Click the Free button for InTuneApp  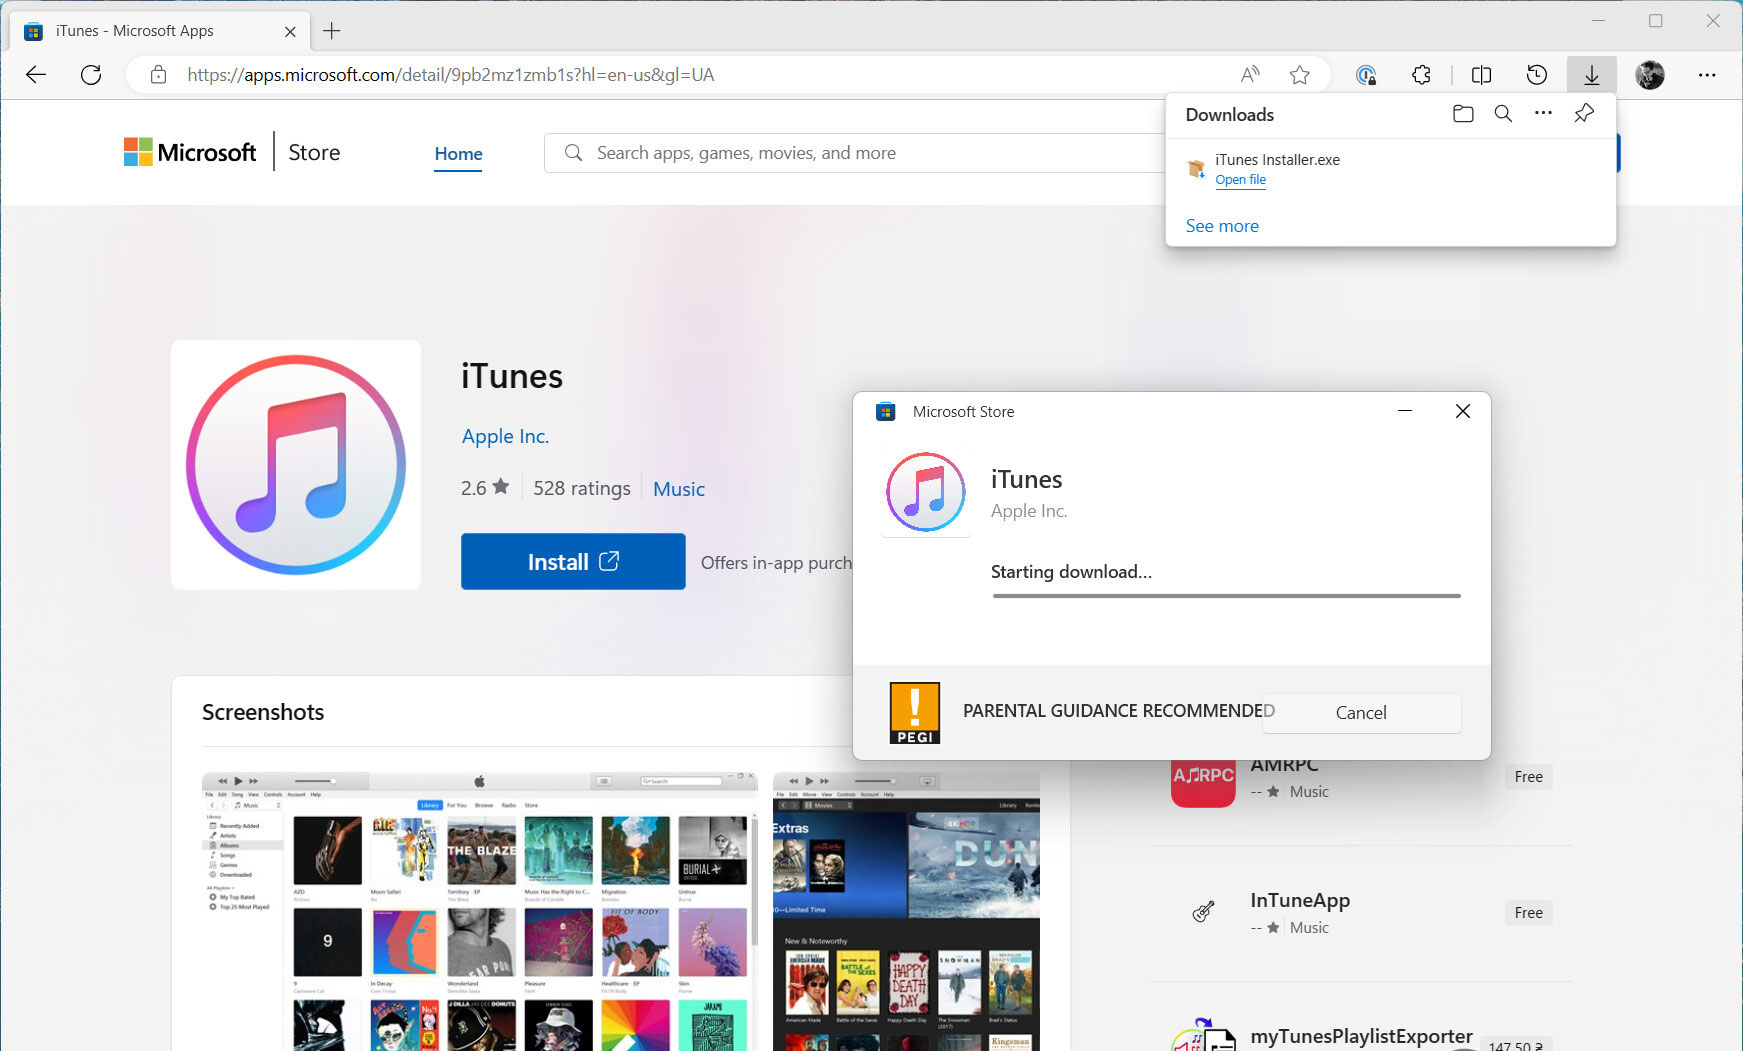pyautogui.click(x=1528, y=913)
